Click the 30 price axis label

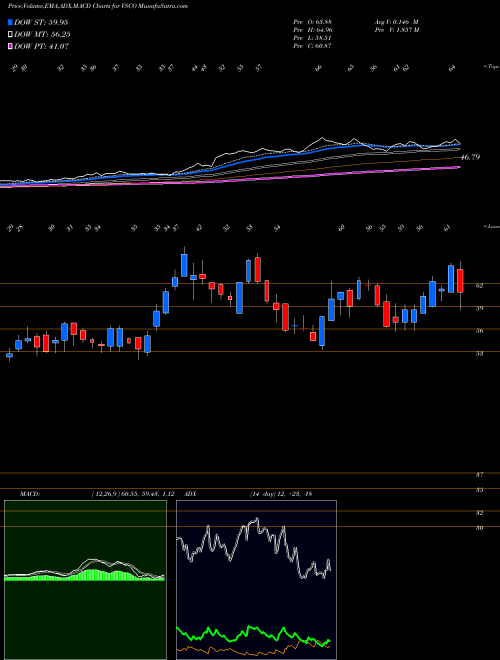479,528
